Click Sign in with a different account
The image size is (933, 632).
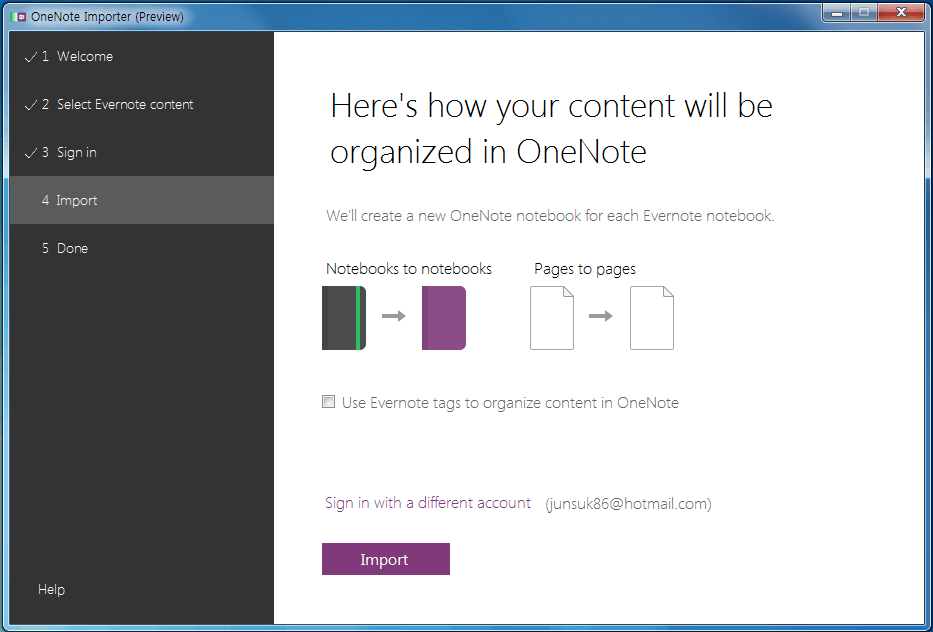coord(428,503)
